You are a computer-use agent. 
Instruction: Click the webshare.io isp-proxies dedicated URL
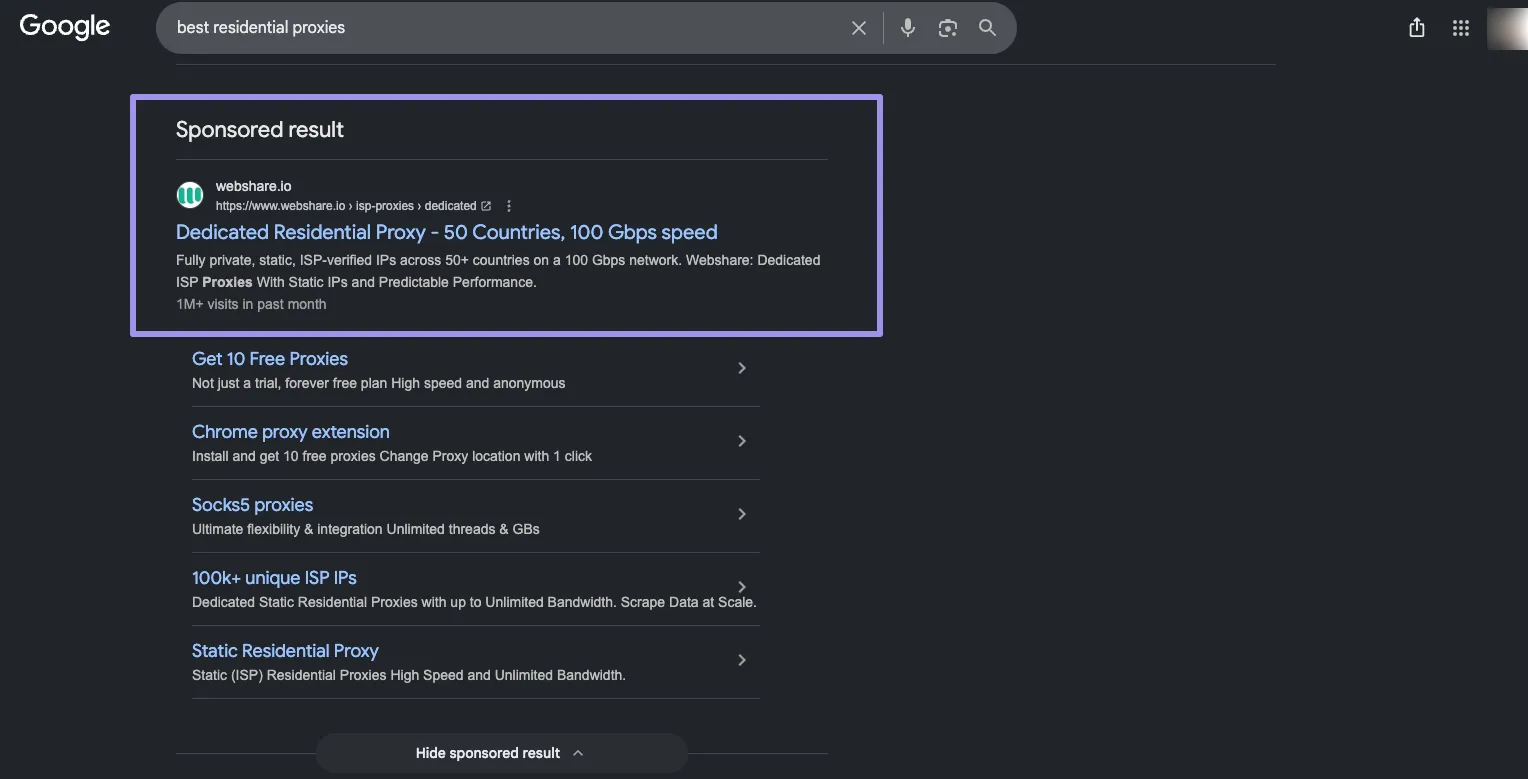pos(346,206)
